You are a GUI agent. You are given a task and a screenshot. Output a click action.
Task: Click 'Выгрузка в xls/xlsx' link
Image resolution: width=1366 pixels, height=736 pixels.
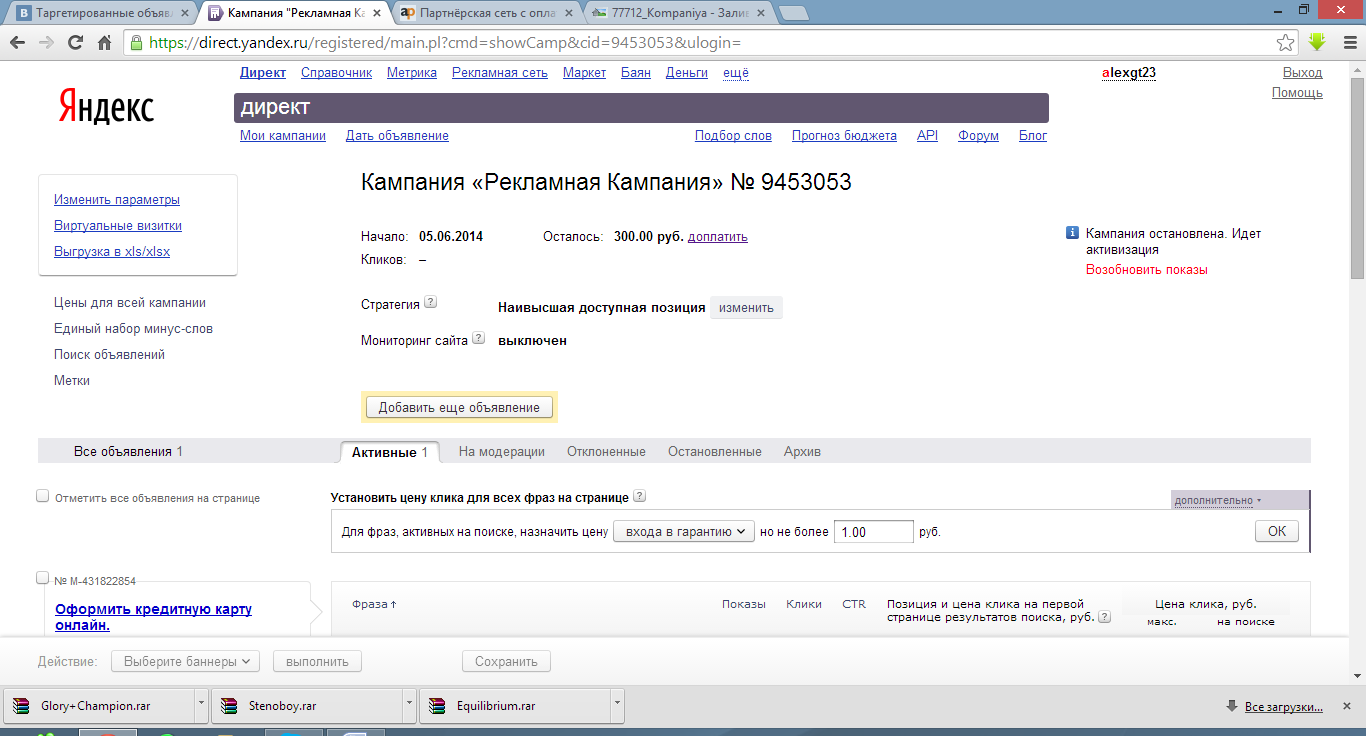point(112,252)
